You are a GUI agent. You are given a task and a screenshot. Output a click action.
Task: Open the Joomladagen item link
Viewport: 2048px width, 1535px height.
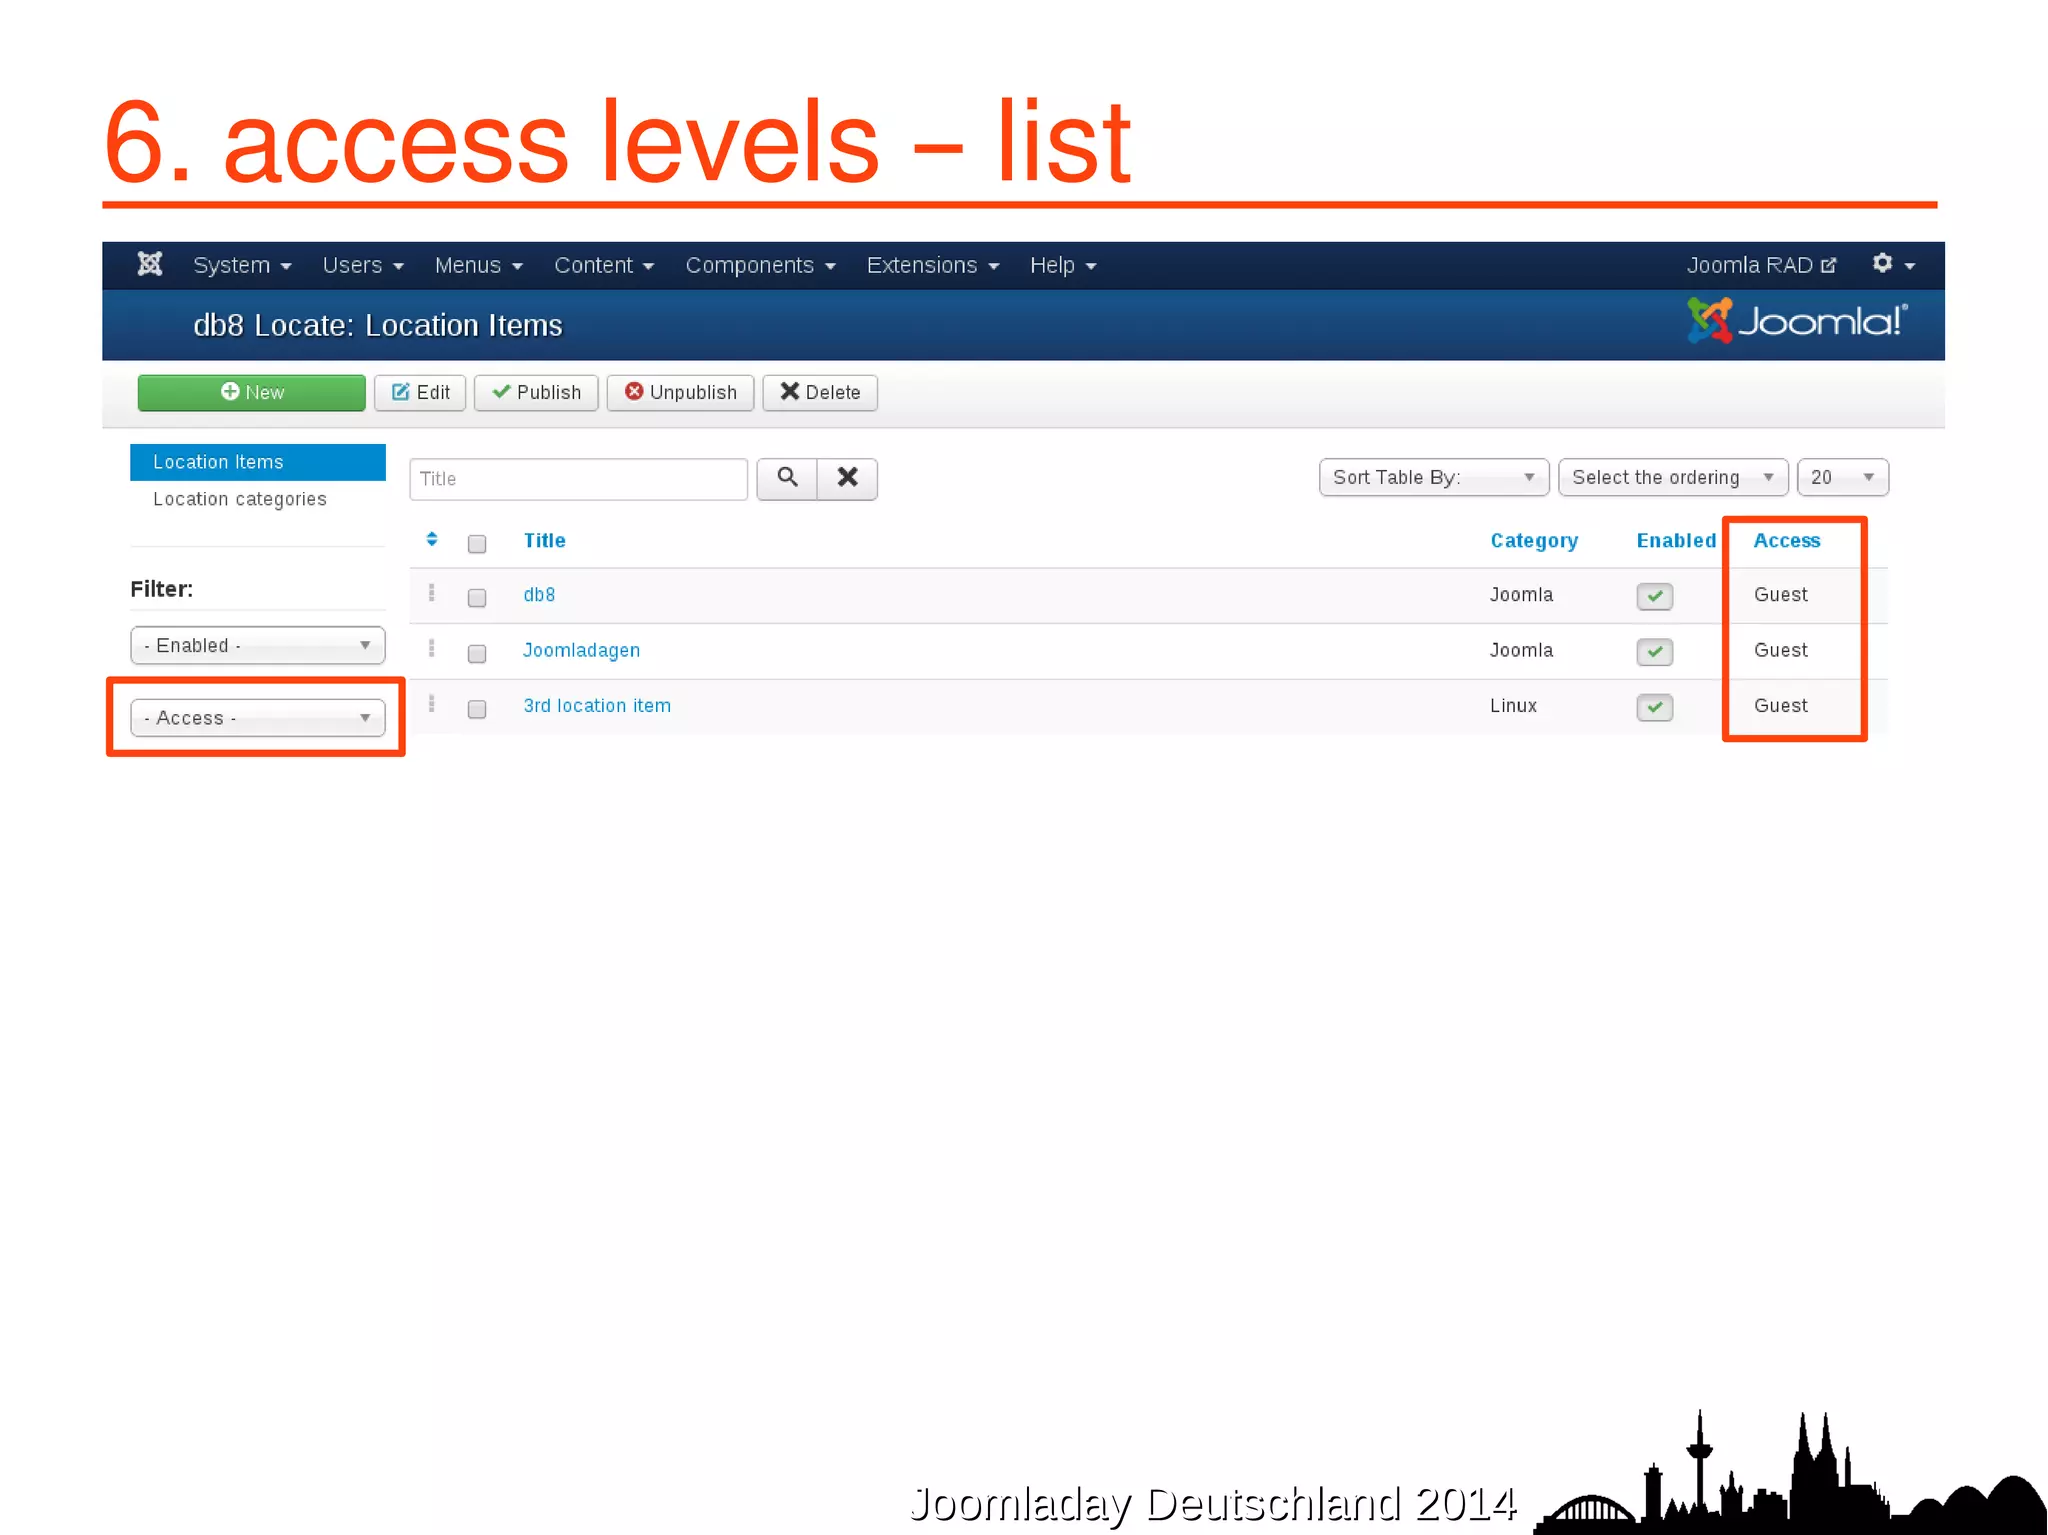[581, 650]
